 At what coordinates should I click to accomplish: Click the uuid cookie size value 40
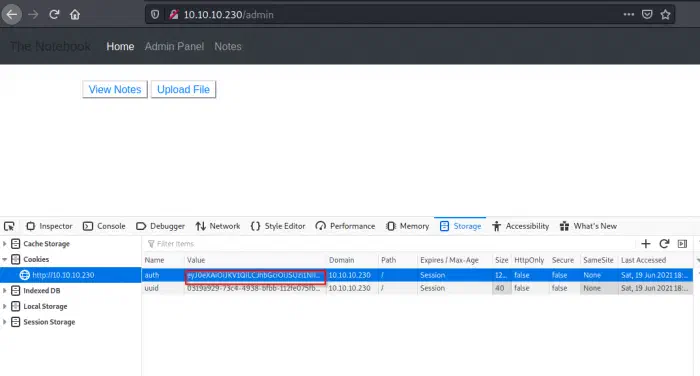pos(502,288)
